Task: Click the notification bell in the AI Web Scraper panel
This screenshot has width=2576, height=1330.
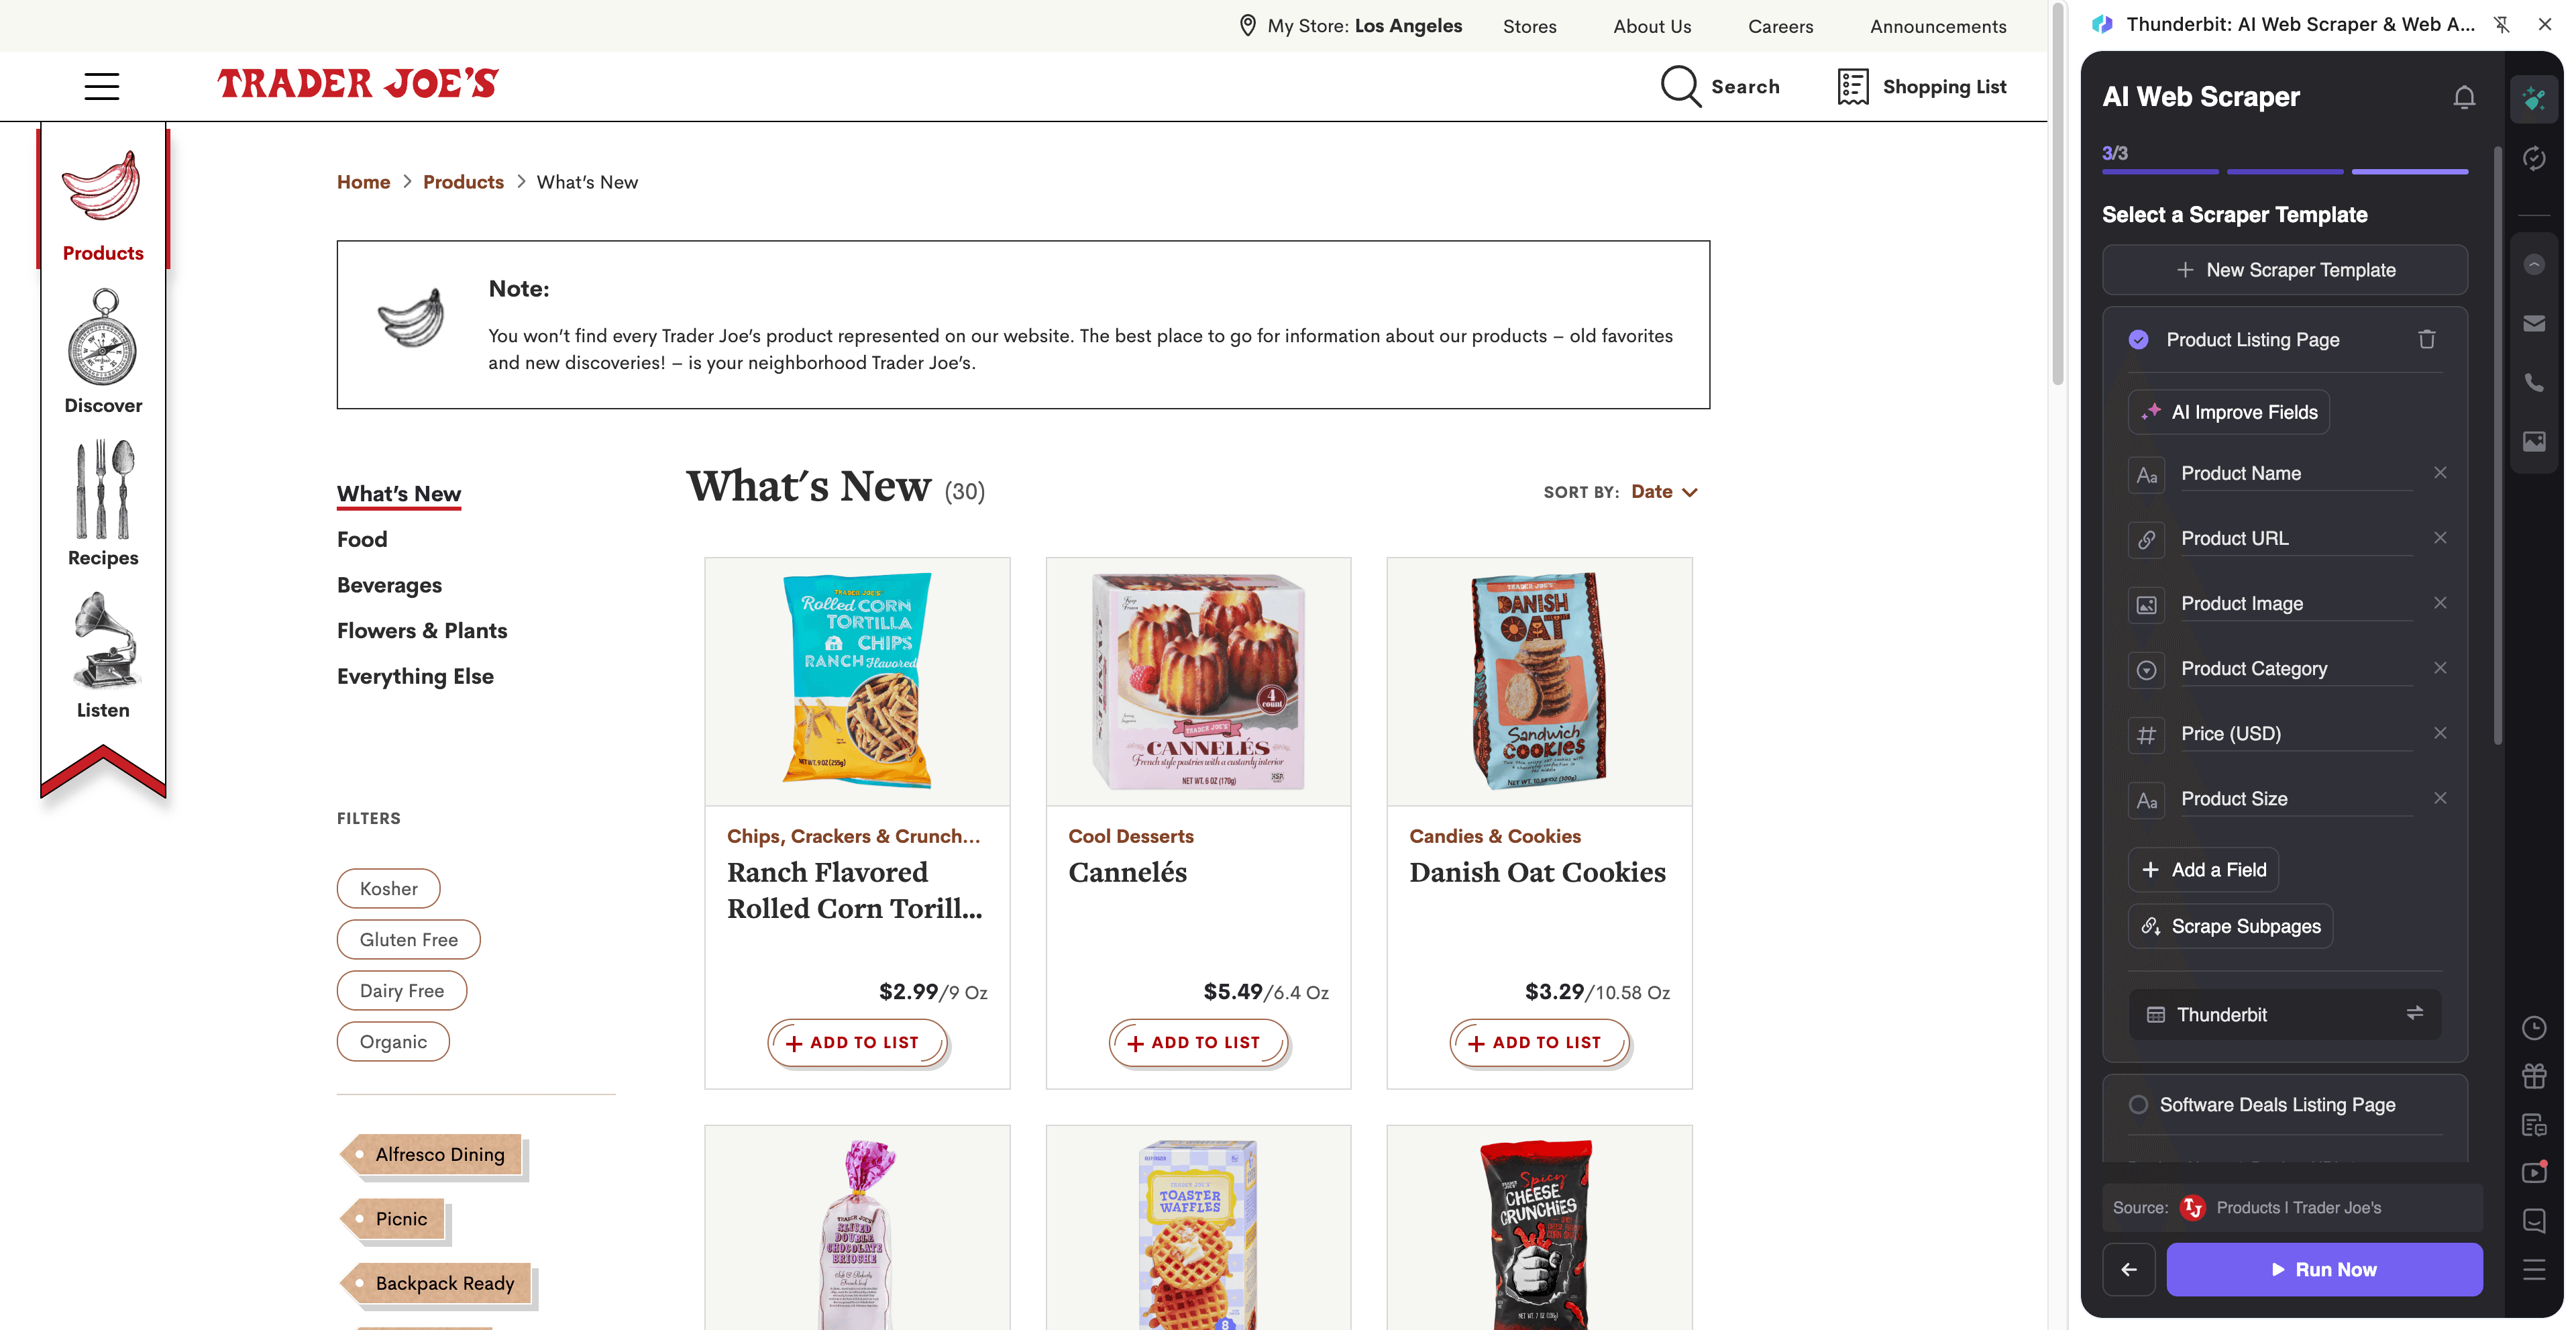Action: point(2464,97)
